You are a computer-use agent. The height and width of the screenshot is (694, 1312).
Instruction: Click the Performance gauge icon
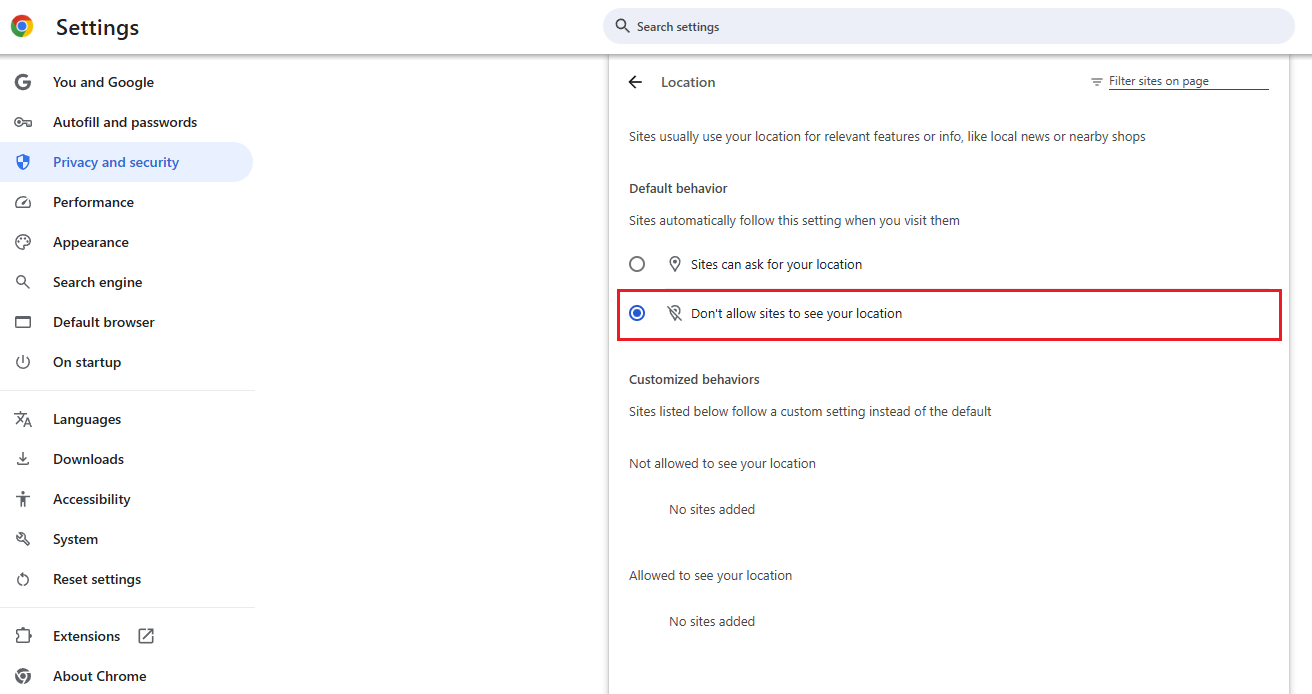click(x=23, y=202)
